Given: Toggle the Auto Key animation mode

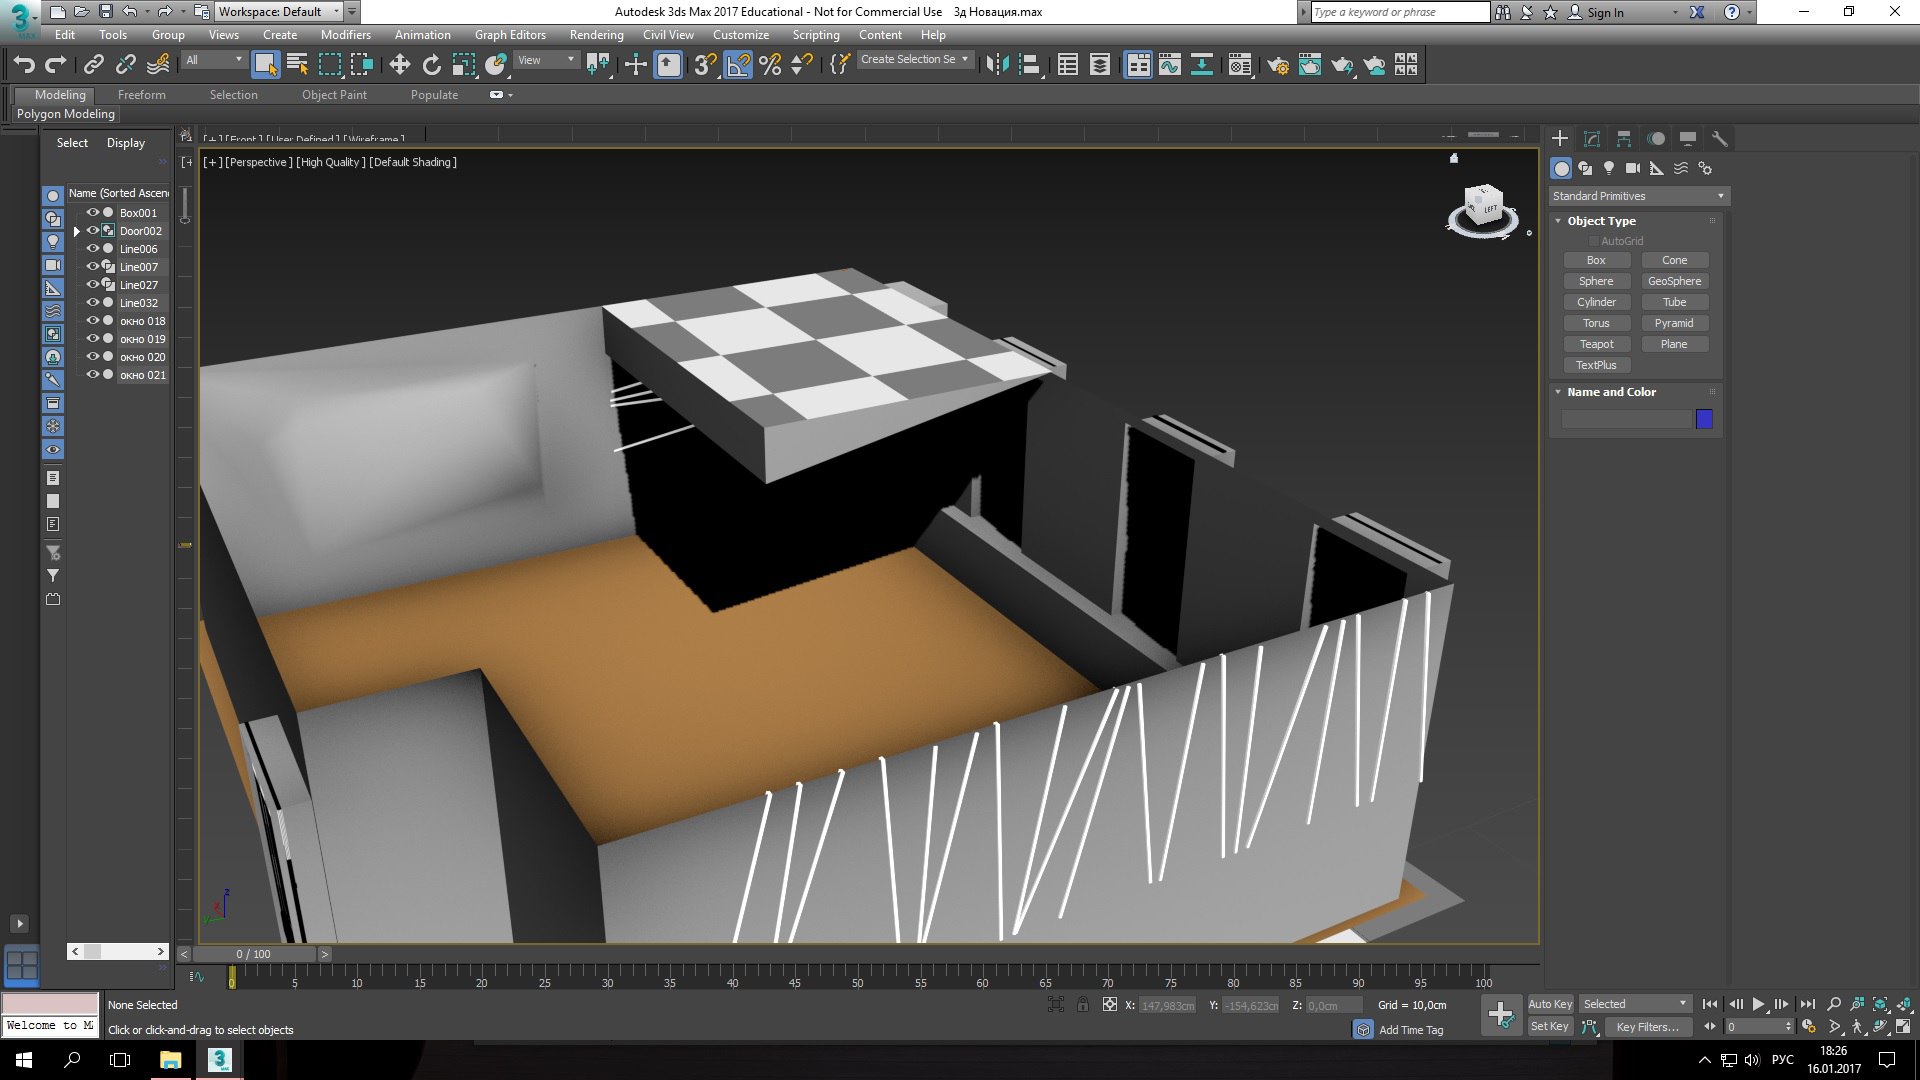Looking at the screenshot, I should (x=1549, y=1004).
